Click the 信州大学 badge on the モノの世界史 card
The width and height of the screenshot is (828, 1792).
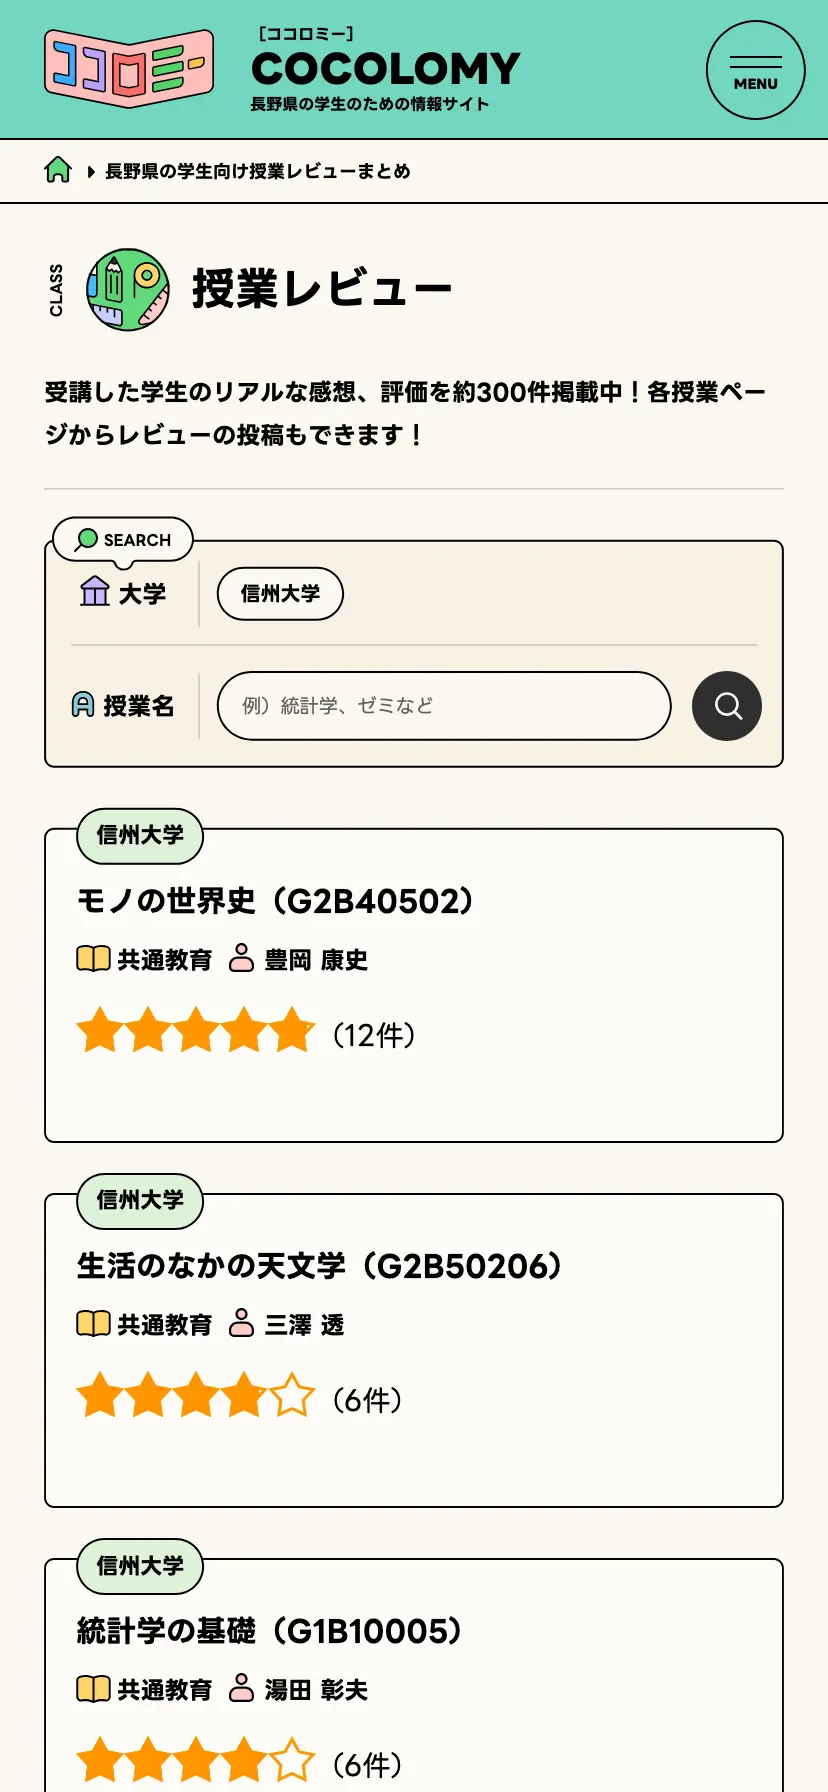point(139,836)
